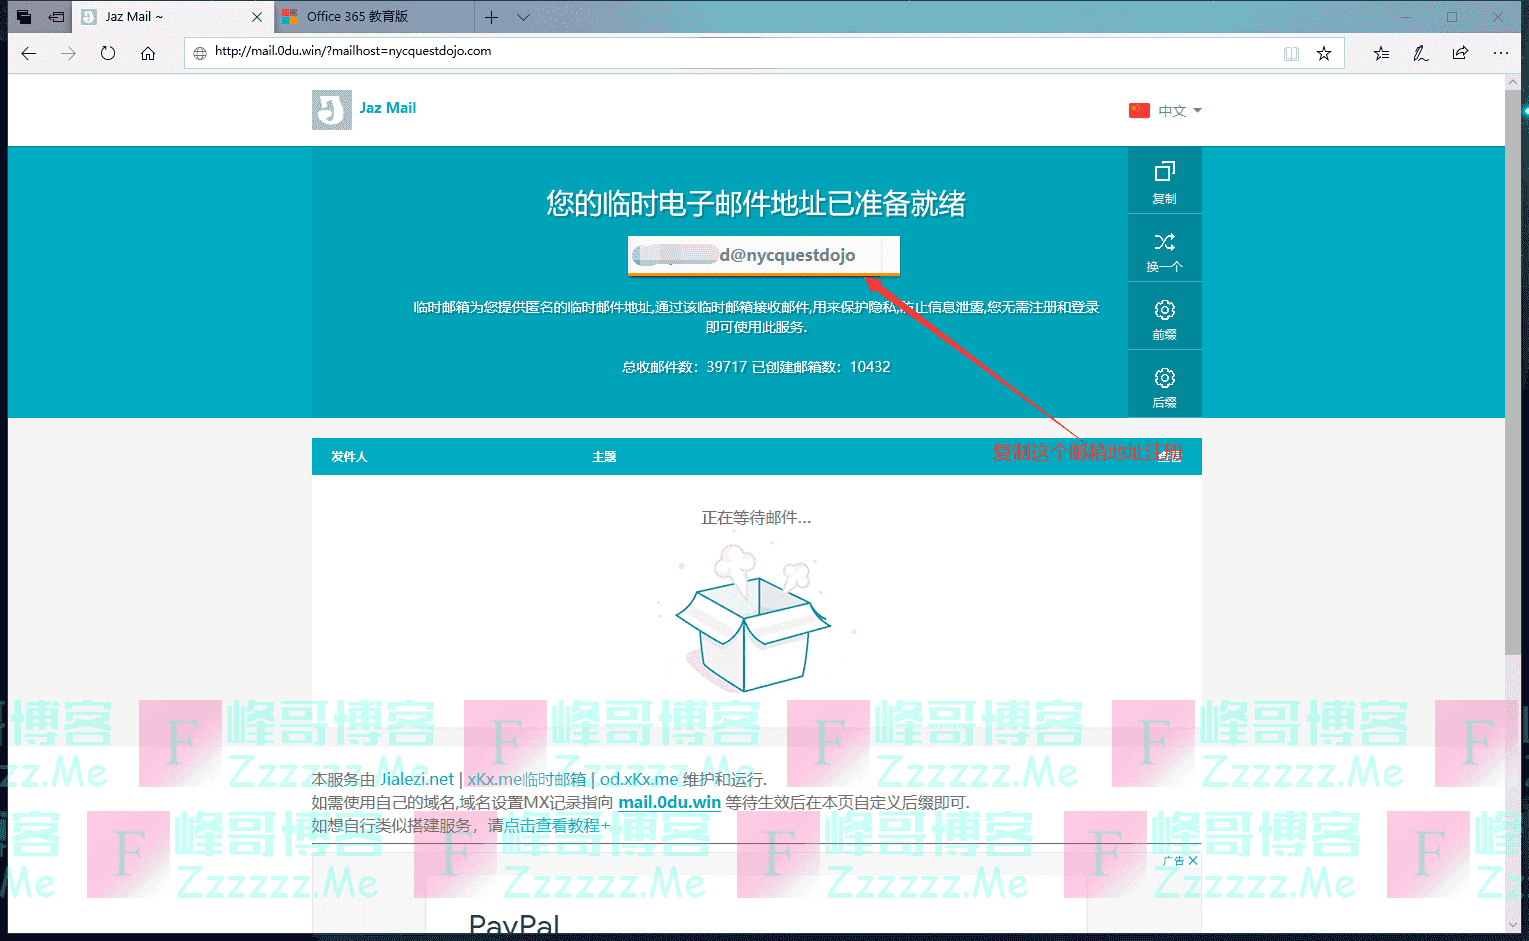1529x941 pixels.
Task: Click the browser refresh icon
Action: 108,53
